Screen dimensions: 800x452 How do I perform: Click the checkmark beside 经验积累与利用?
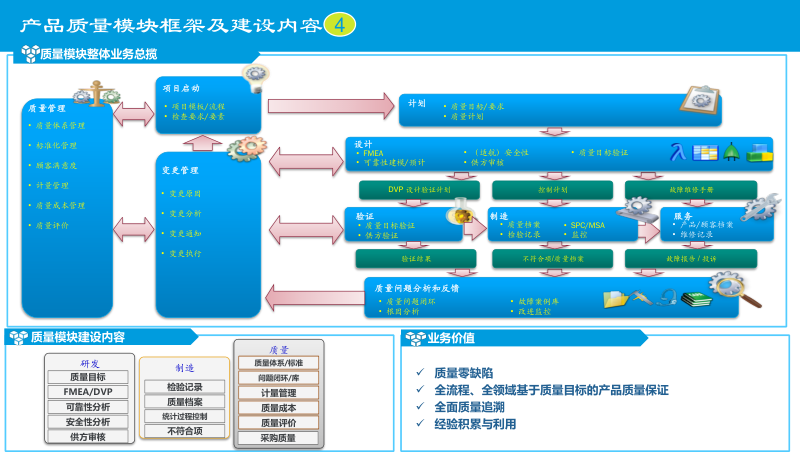point(420,423)
